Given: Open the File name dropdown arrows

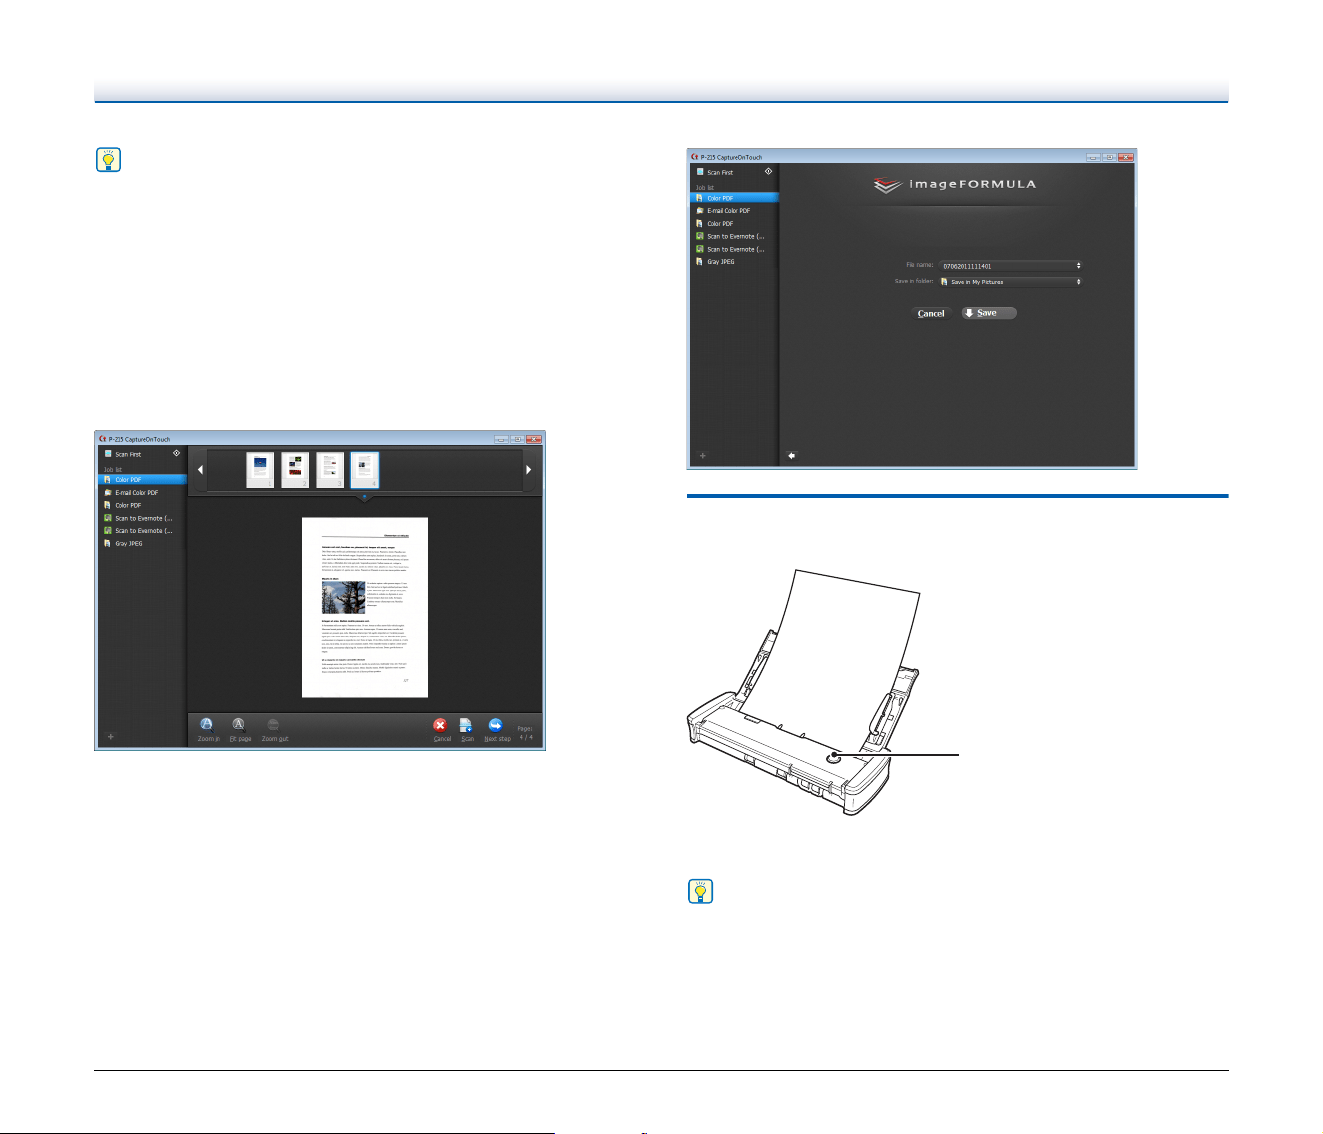Looking at the screenshot, I should (x=1078, y=266).
